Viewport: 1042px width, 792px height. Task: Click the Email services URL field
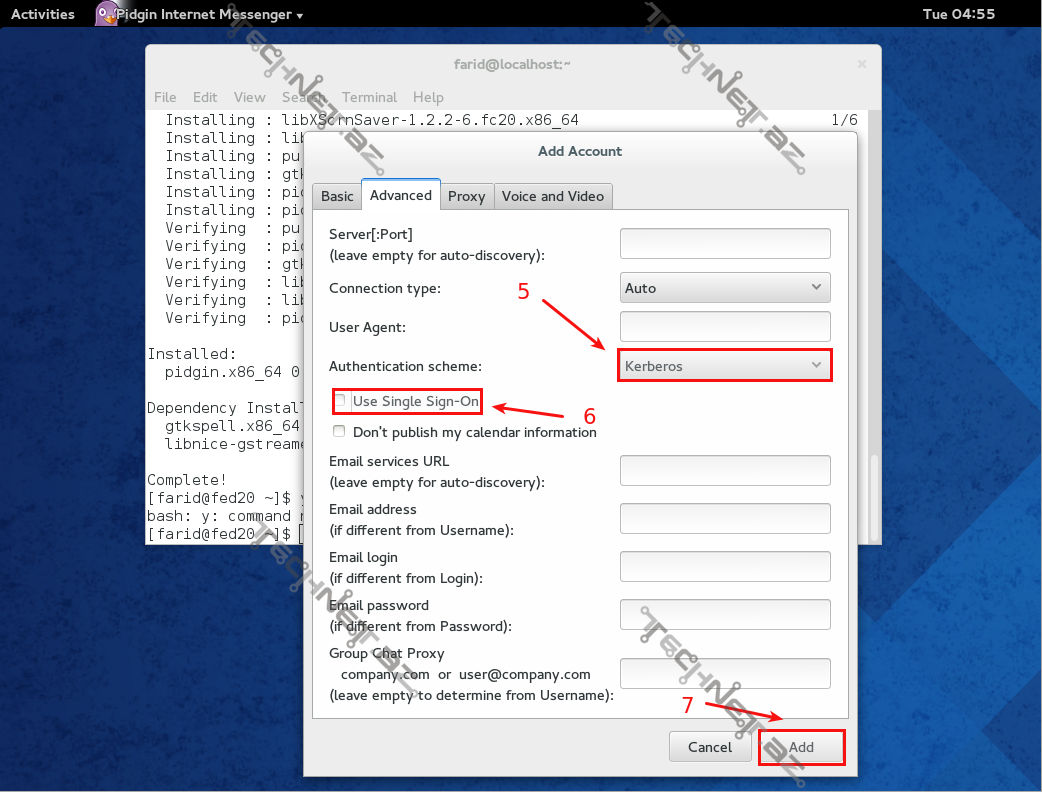725,470
